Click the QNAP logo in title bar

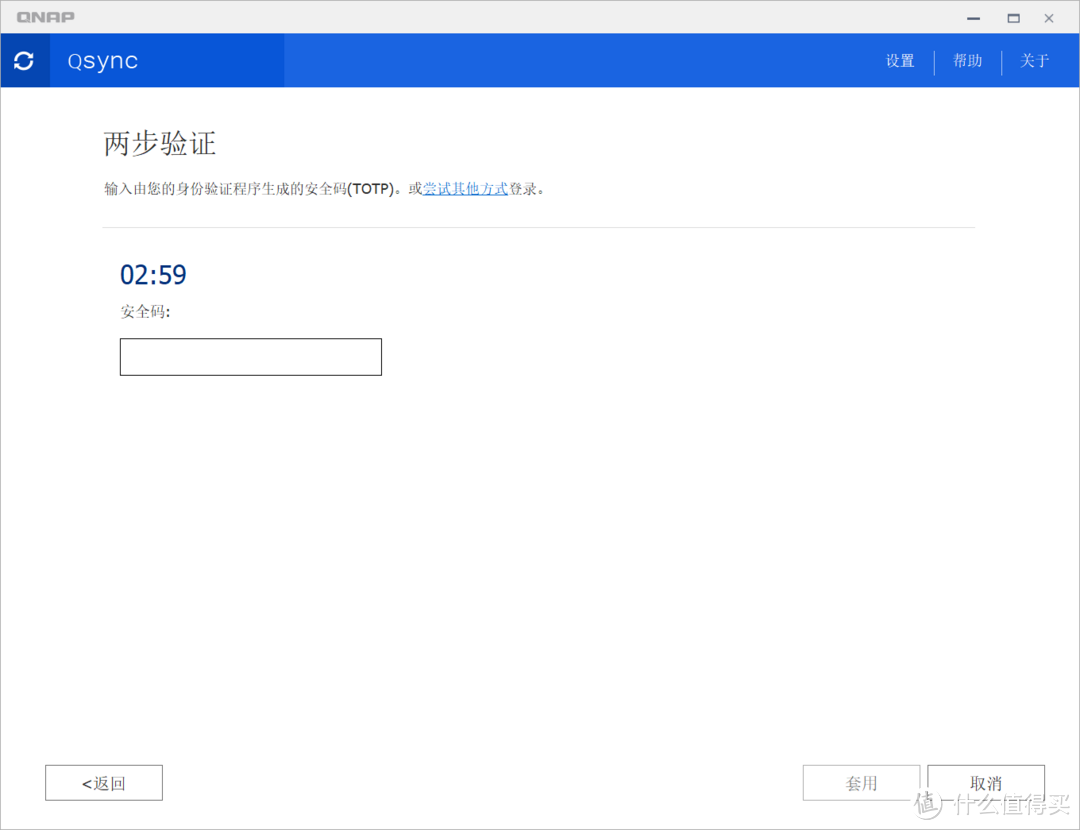coord(45,17)
